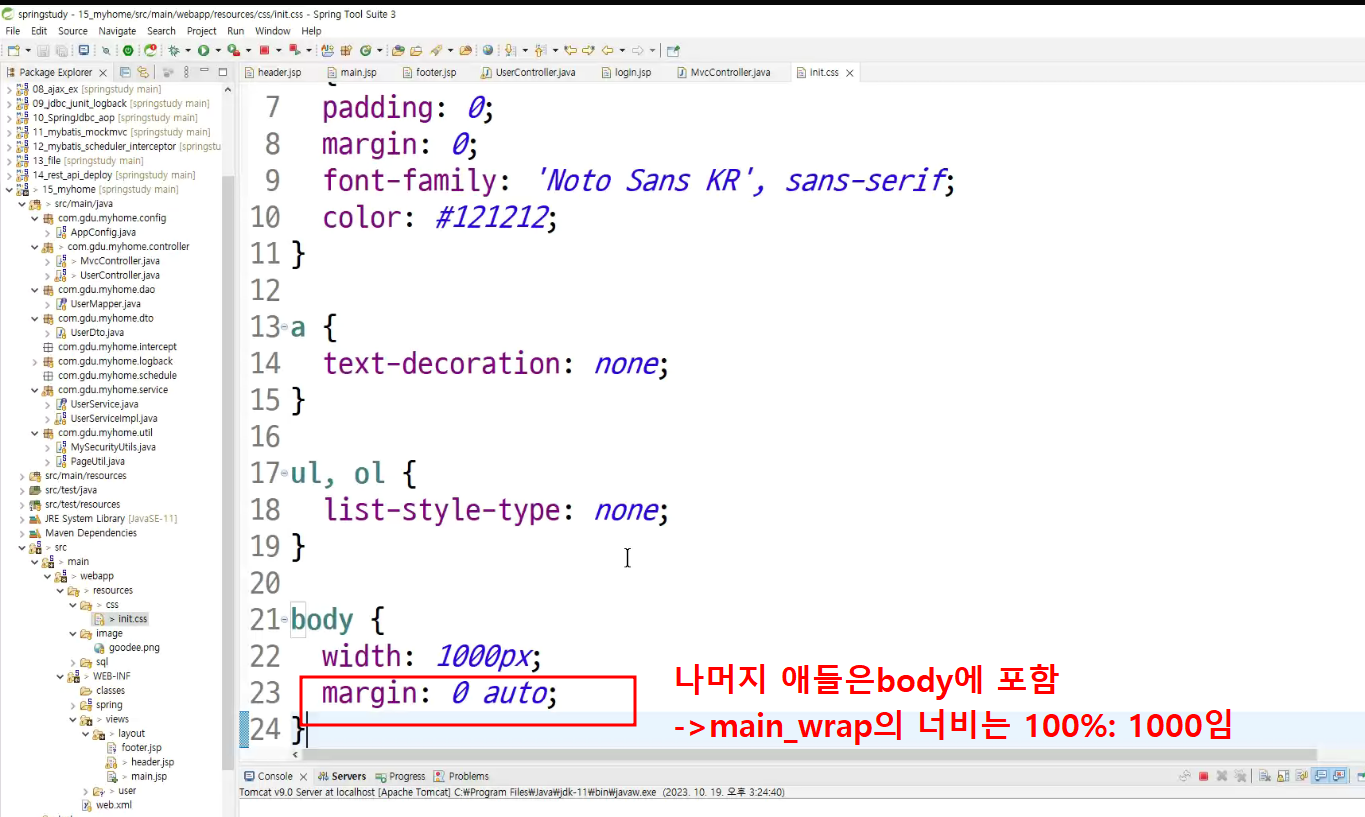
Task: Click the red Stop toolbar icon
Action: (x=264, y=50)
